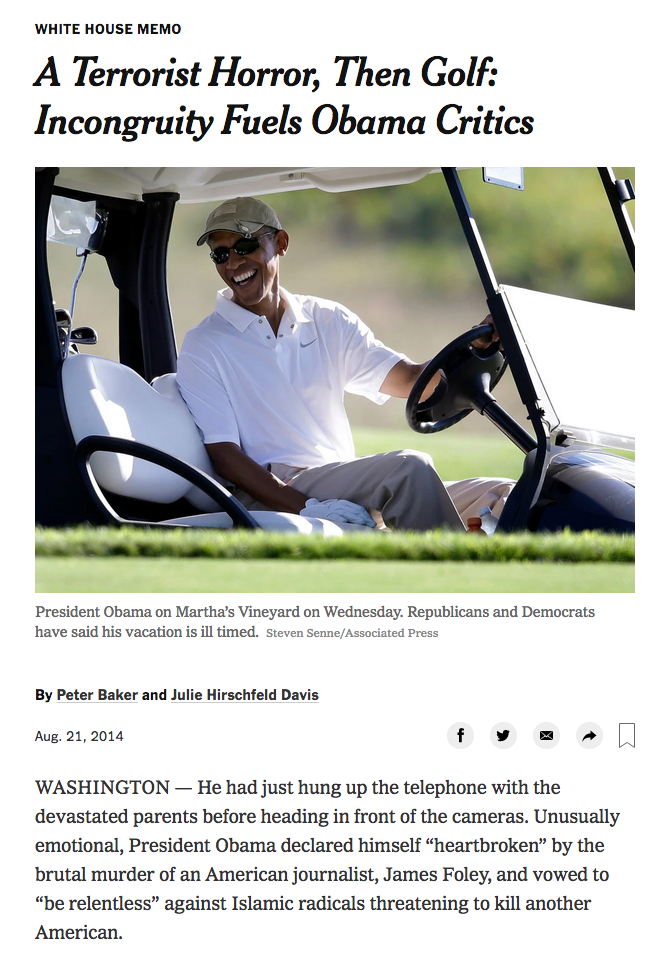Email the article using the envelope icon
This screenshot has width=669, height=961.
546,735
